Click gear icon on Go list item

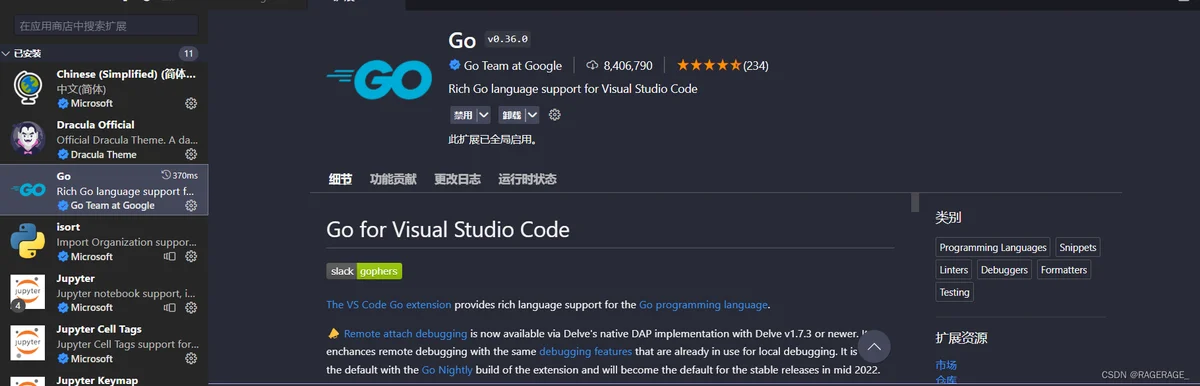pos(191,205)
